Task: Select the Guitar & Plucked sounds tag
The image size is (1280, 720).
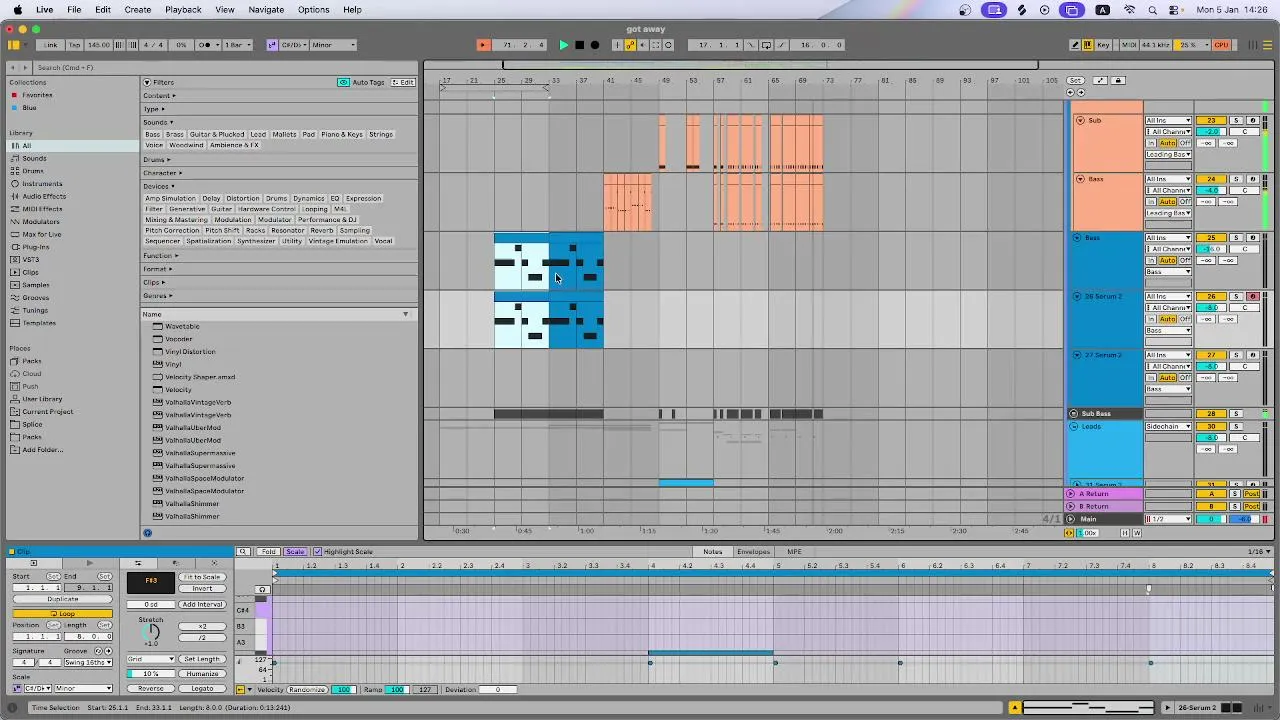Action: (x=217, y=134)
